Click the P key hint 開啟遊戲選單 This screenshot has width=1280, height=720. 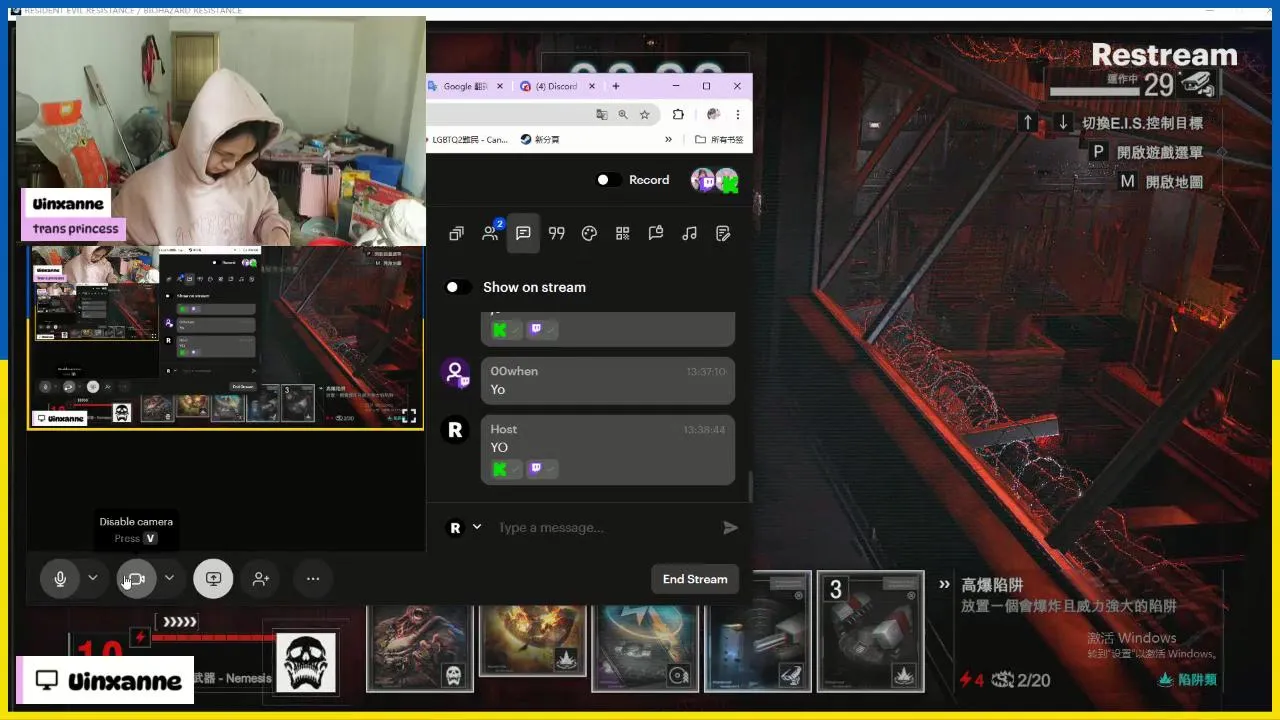(1145, 152)
